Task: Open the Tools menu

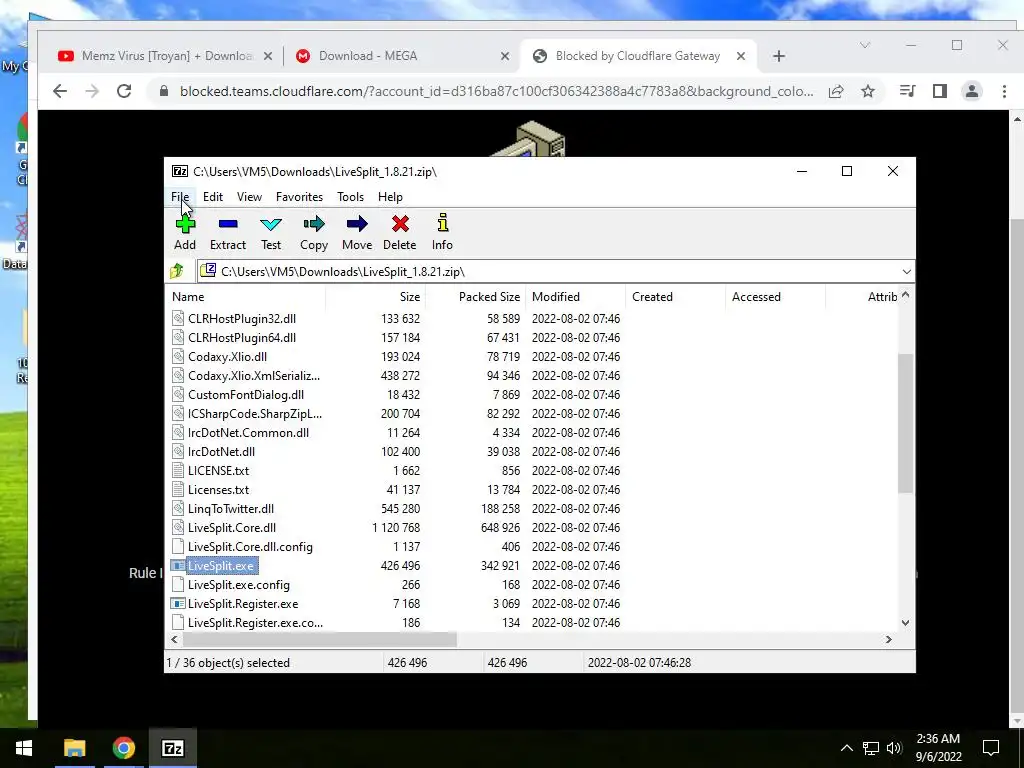Action: pos(350,197)
